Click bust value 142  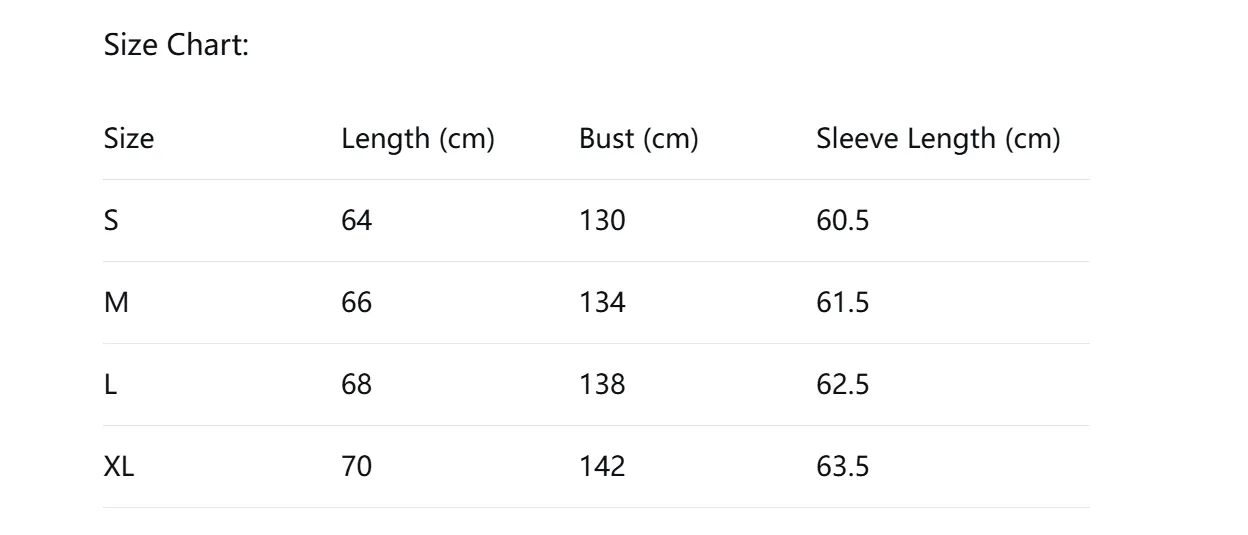602,467
